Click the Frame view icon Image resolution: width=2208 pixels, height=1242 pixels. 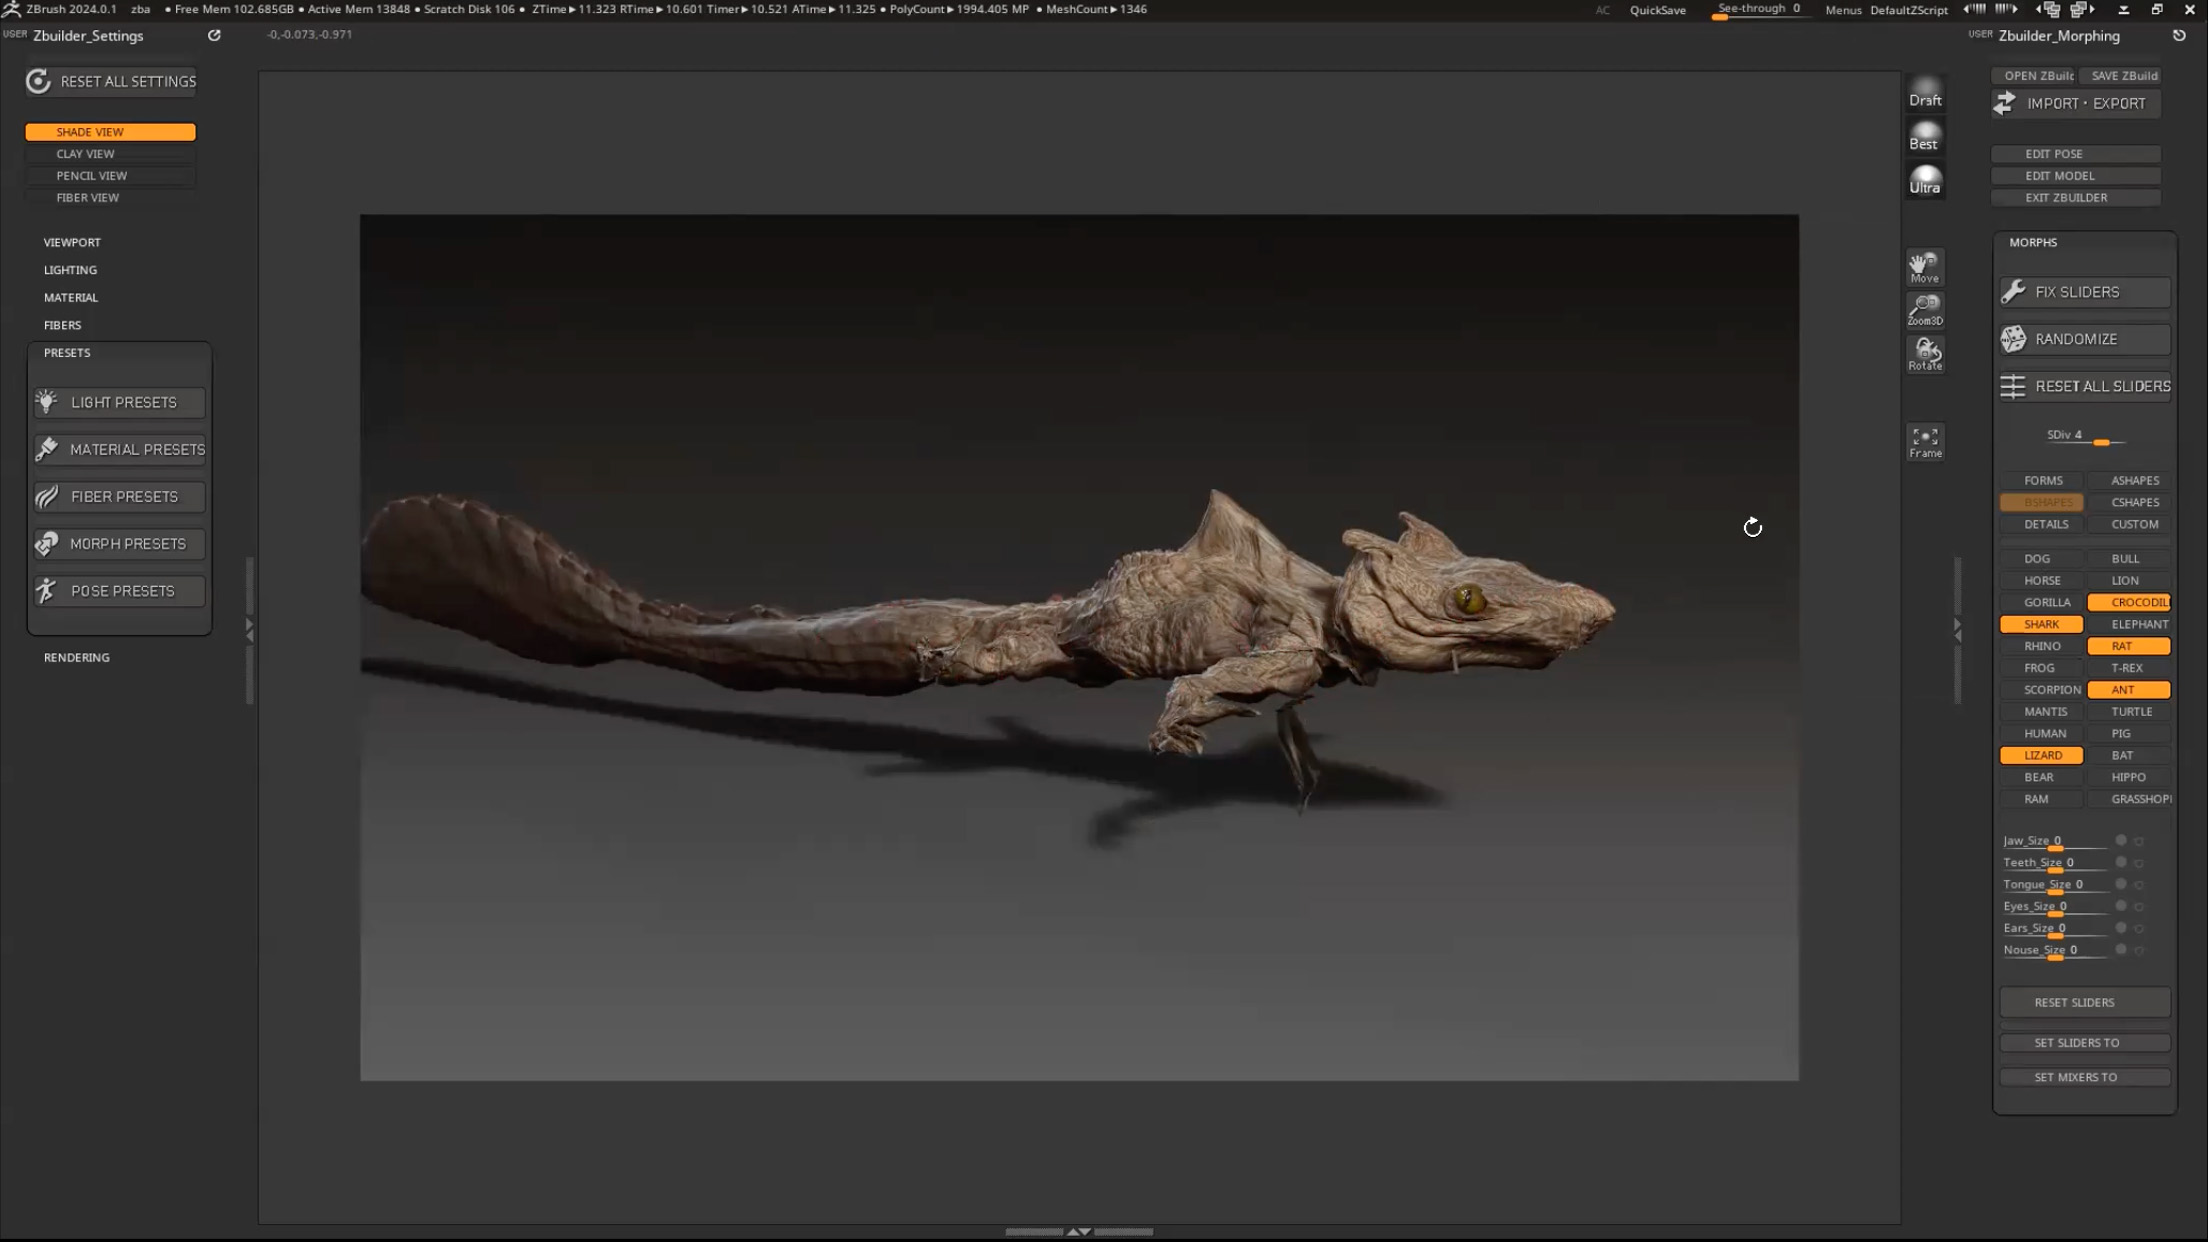(x=1924, y=441)
